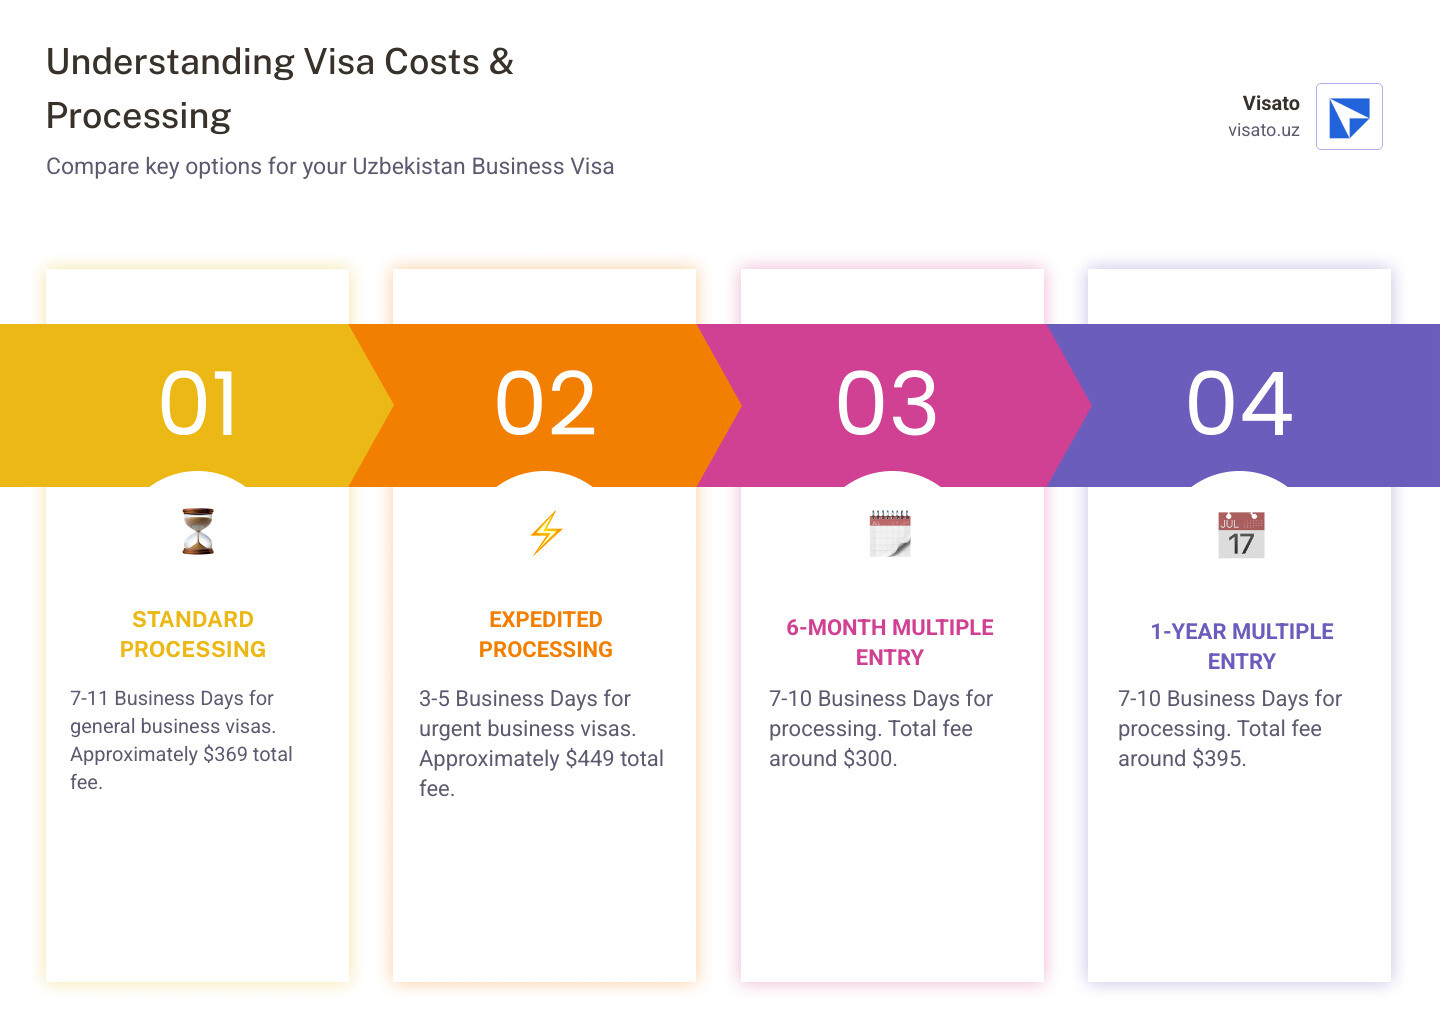This screenshot has width=1440, height=1024.
Task: Select the Expedited Processing heading
Action: pos(546,634)
